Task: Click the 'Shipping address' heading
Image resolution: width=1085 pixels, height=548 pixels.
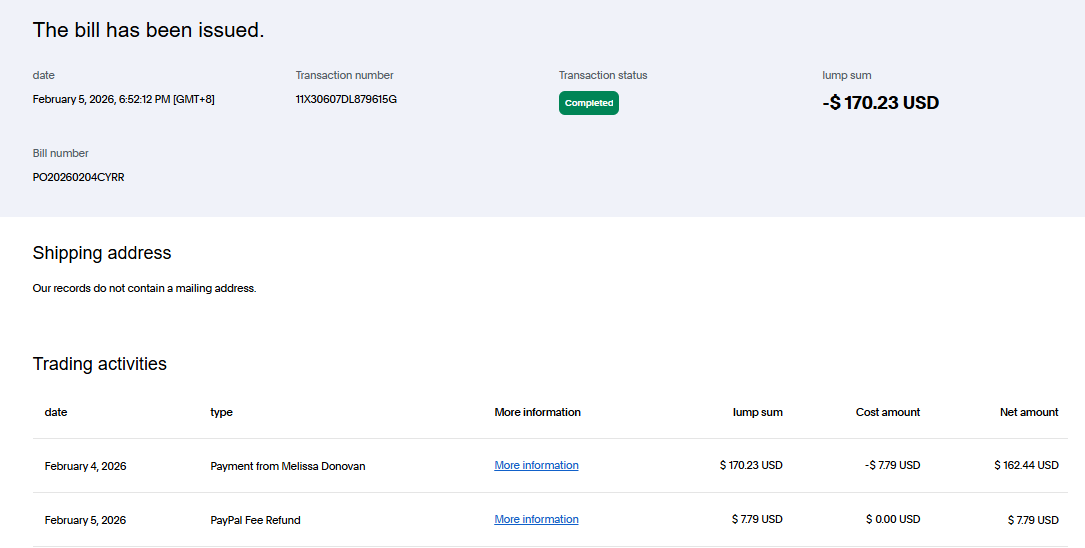Action: pos(102,253)
